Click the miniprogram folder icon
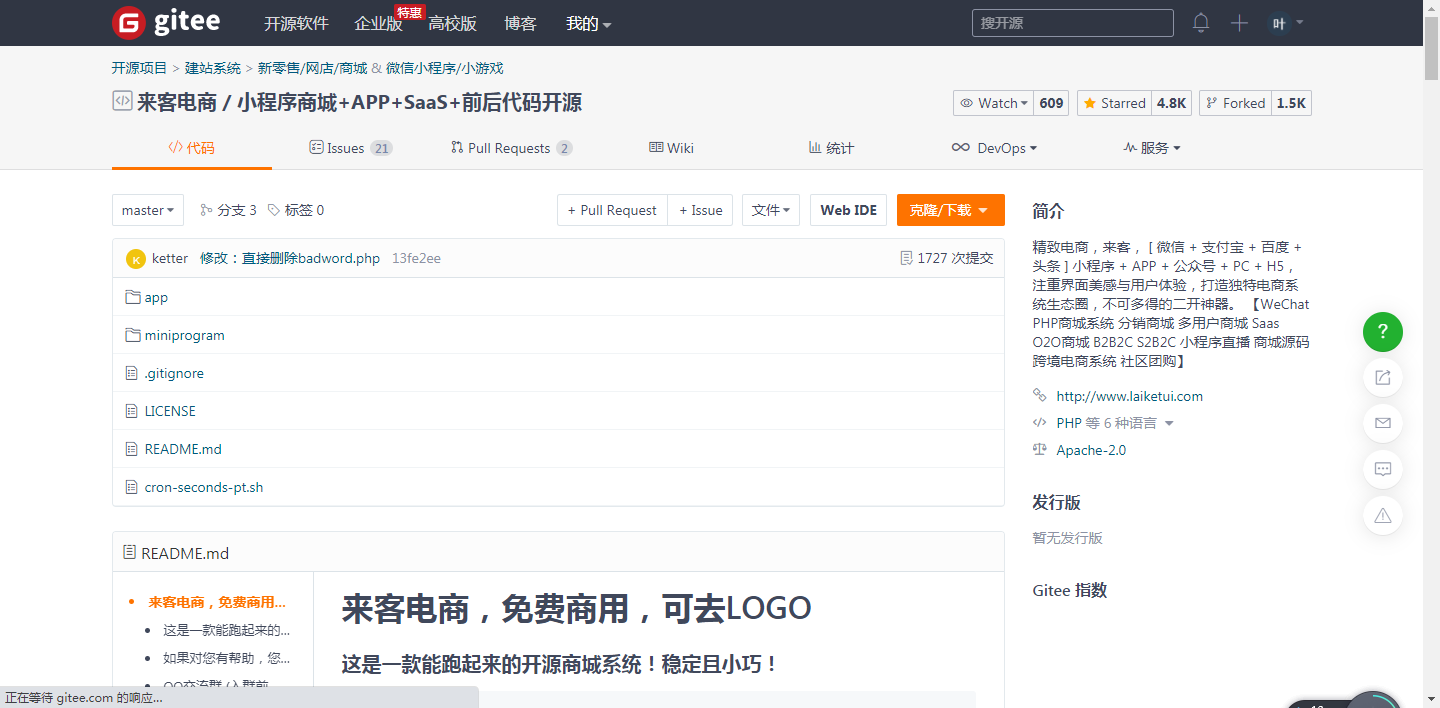 (x=132, y=335)
